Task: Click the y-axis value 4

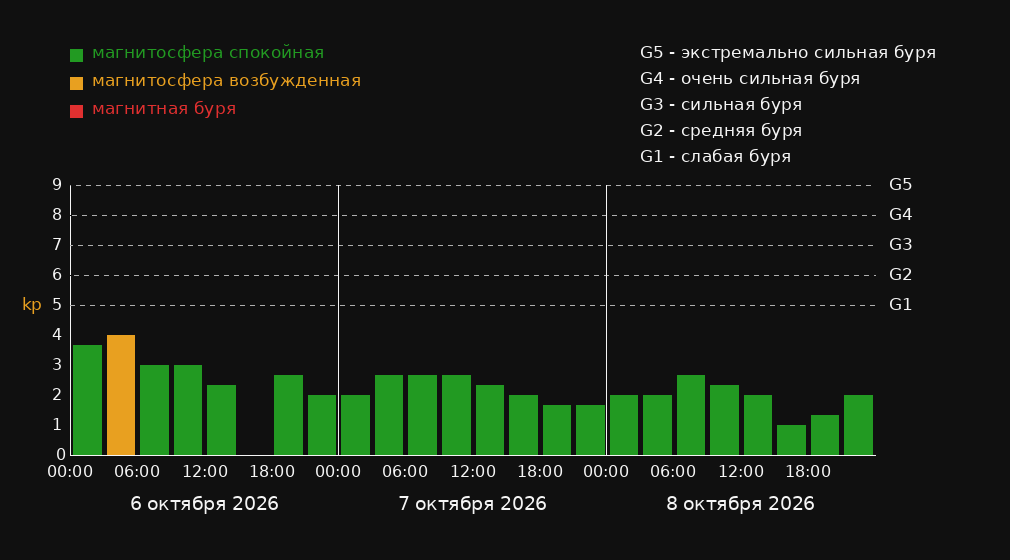Action: 57,334
